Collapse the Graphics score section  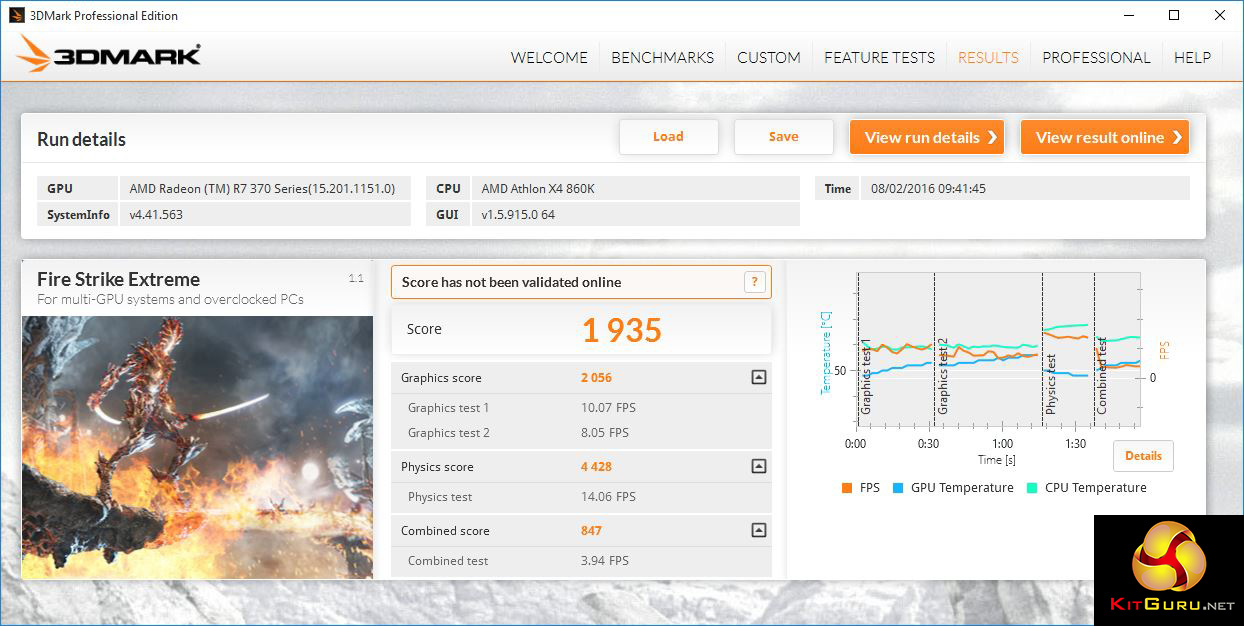tap(758, 378)
